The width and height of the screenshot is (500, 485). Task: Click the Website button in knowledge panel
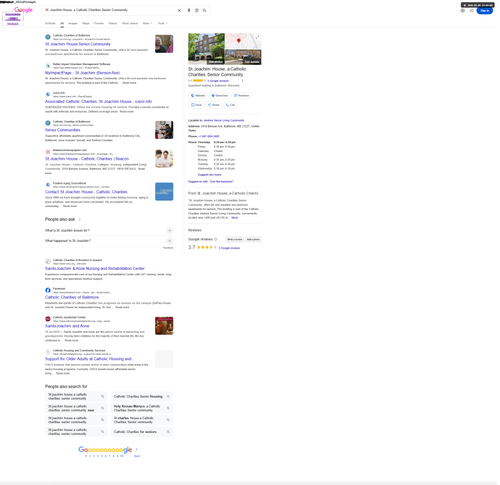tap(198, 95)
